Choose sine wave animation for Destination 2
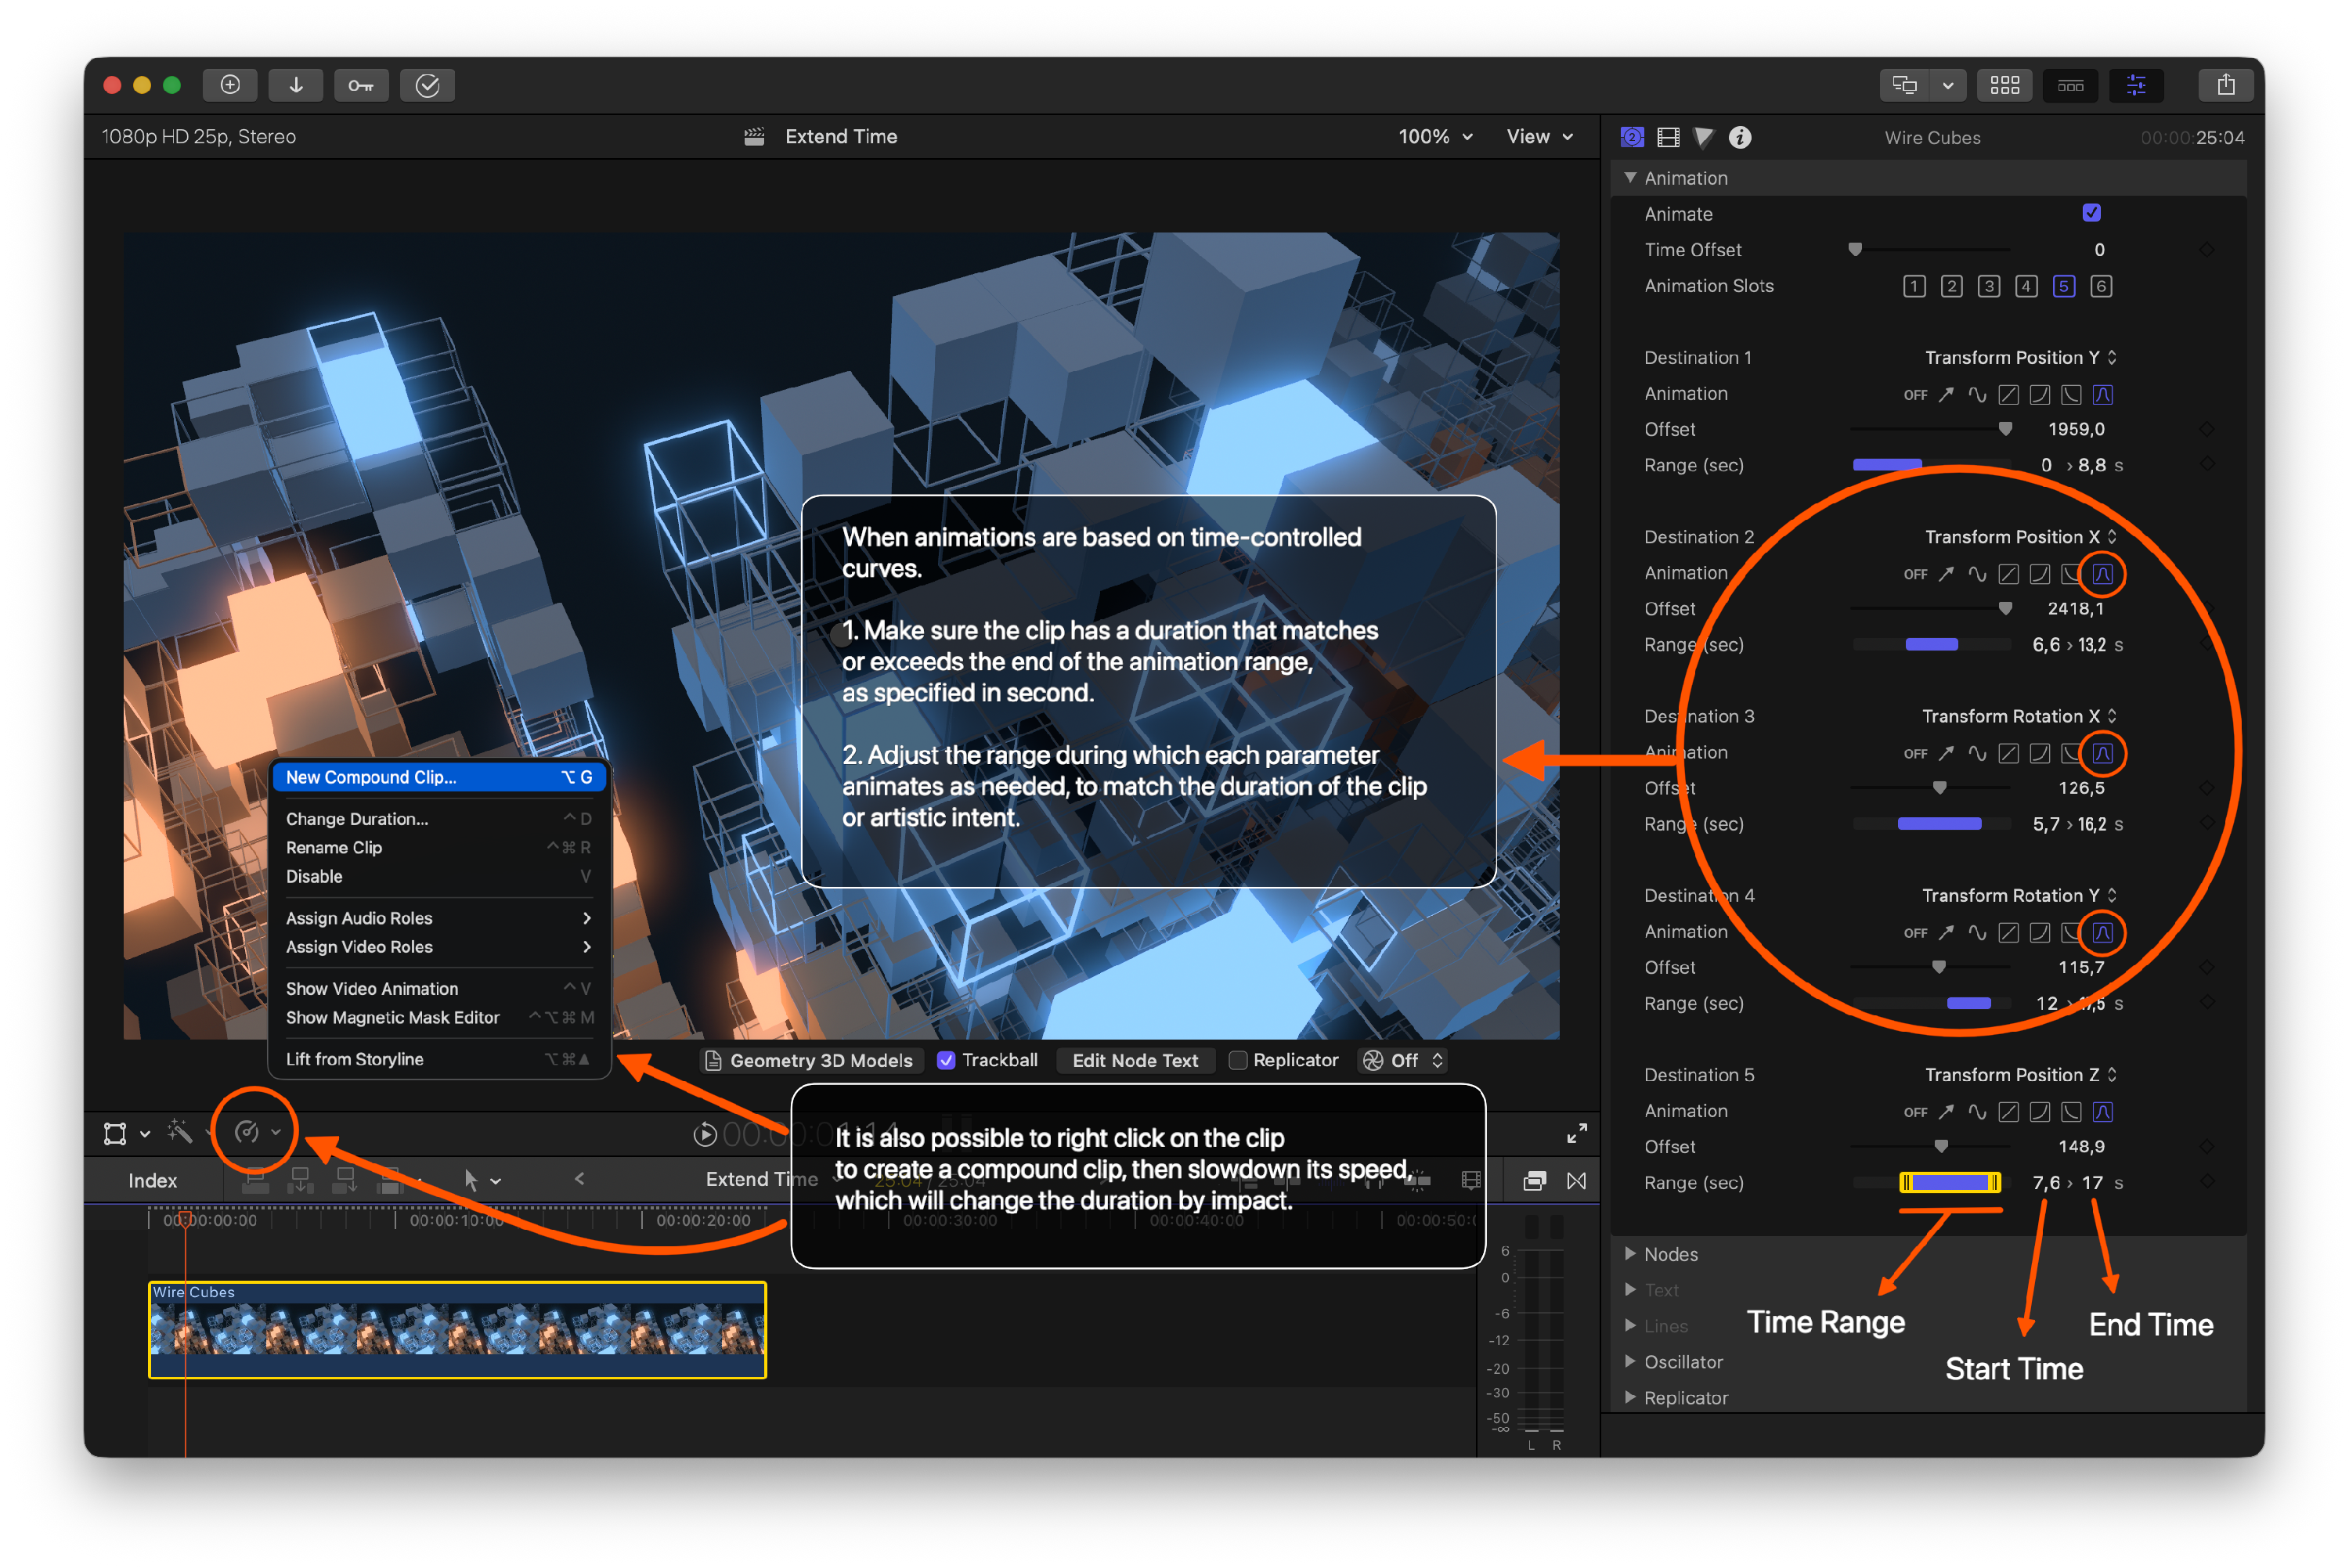This screenshot has height=1568, width=2349. tap(1977, 574)
